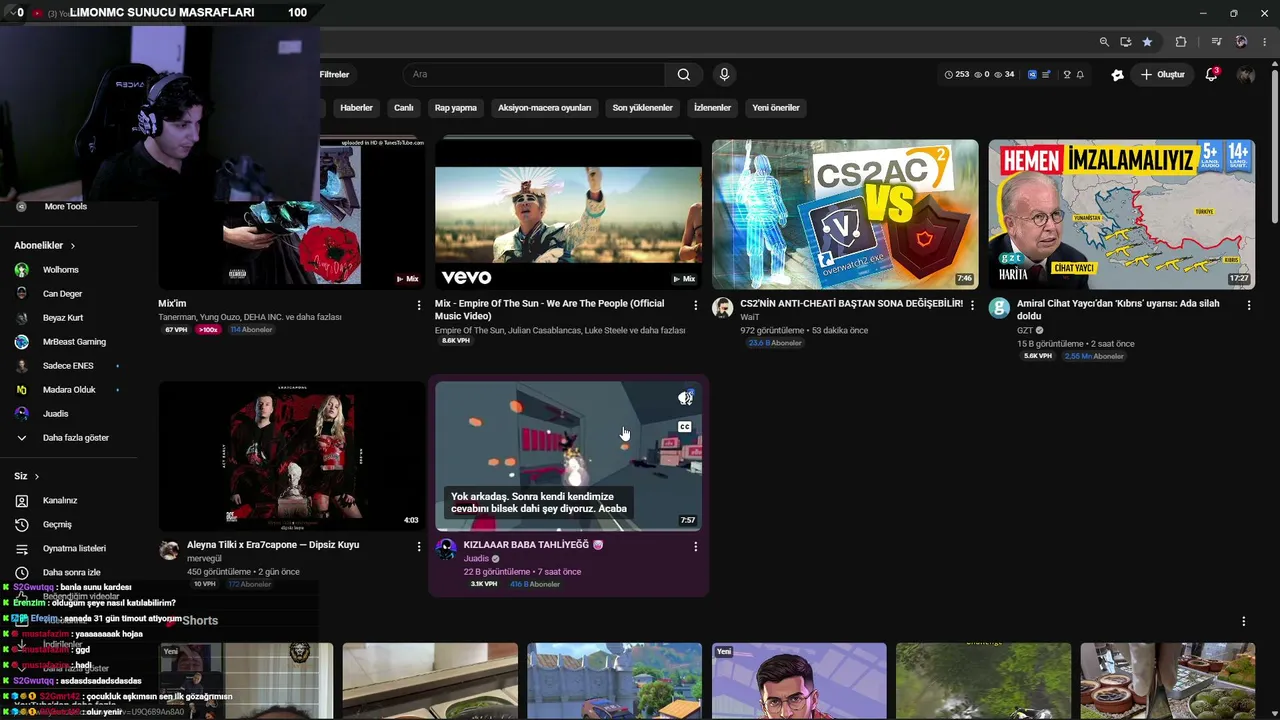Open Juadis channel avatar under video
The image size is (1280, 720).
446,549
